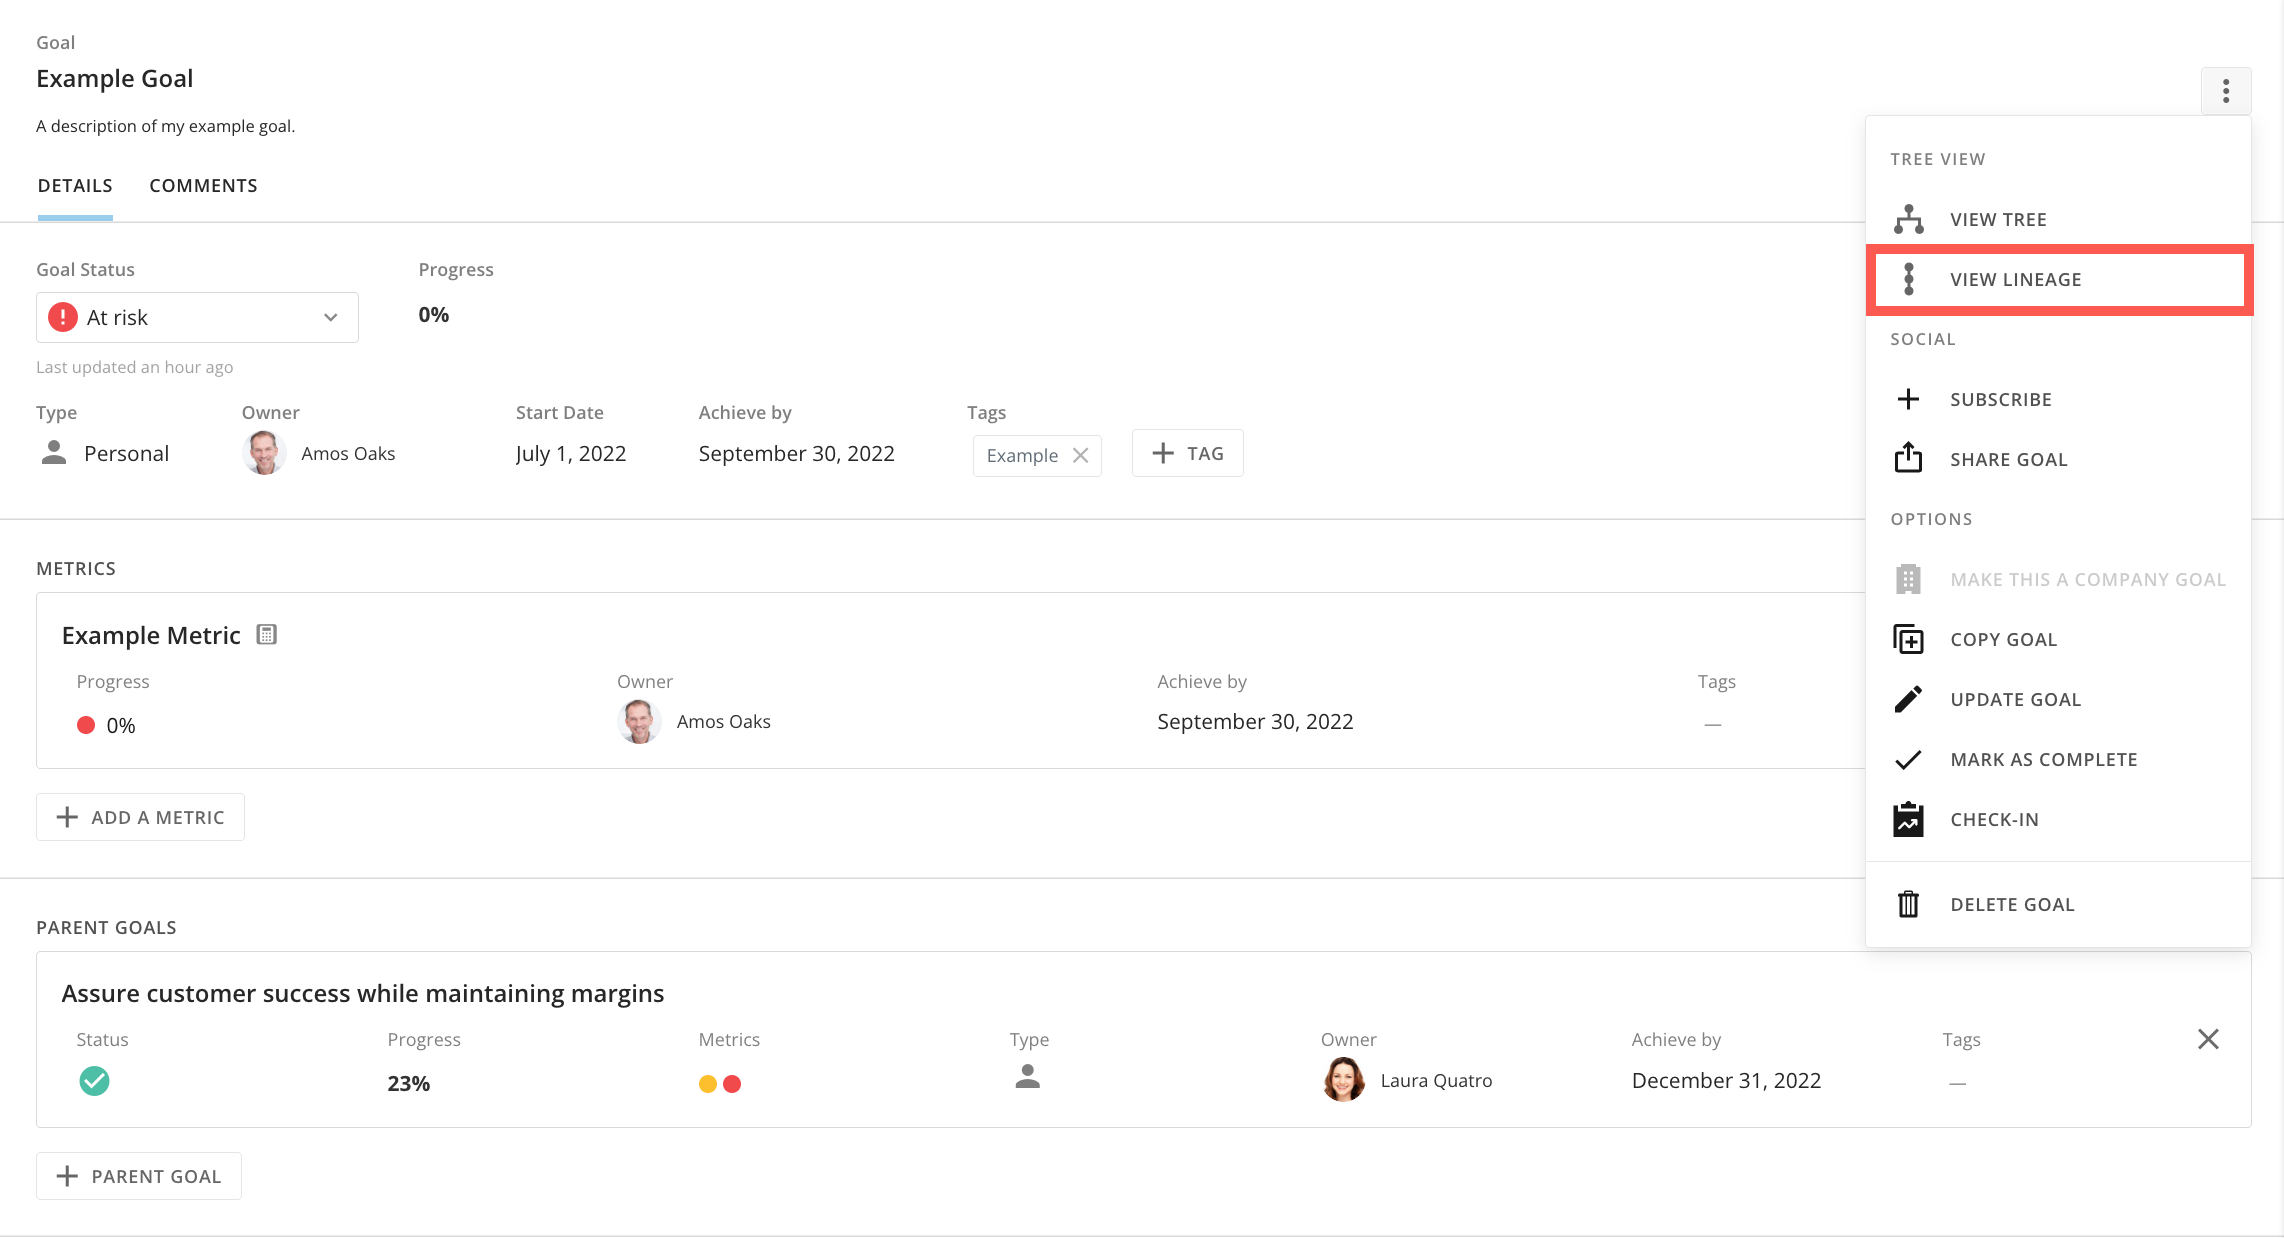Click the Subscribe plus icon
The height and width of the screenshot is (1238, 2284).
(x=1908, y=399)
